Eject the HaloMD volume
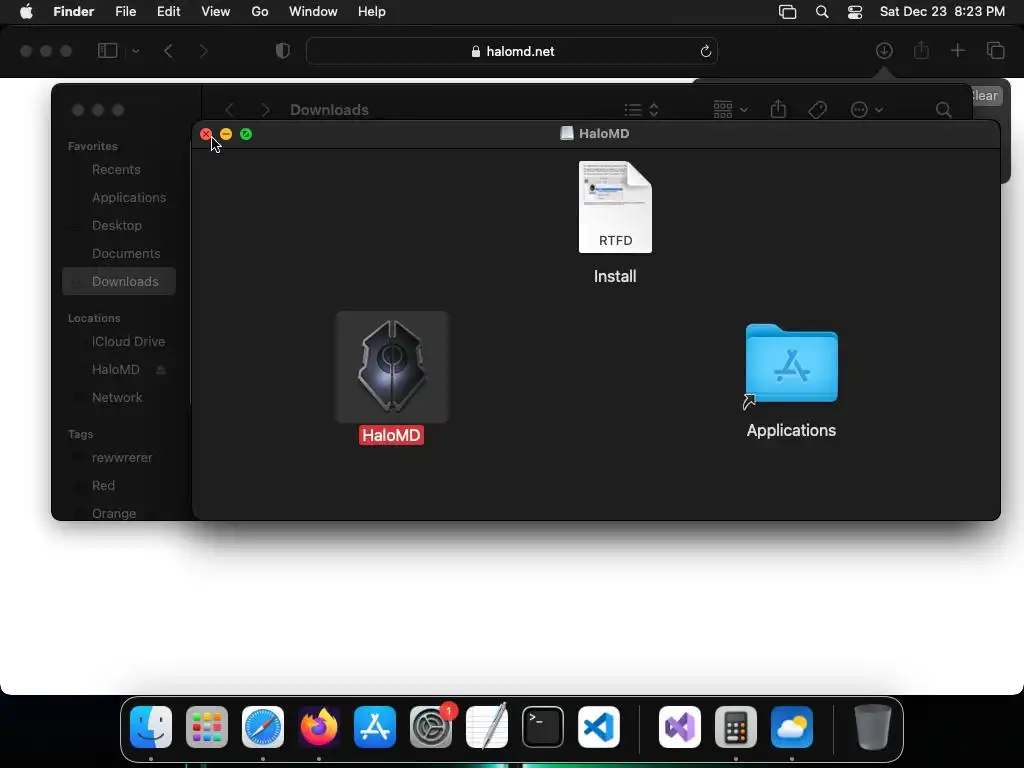 coord(161,370)
